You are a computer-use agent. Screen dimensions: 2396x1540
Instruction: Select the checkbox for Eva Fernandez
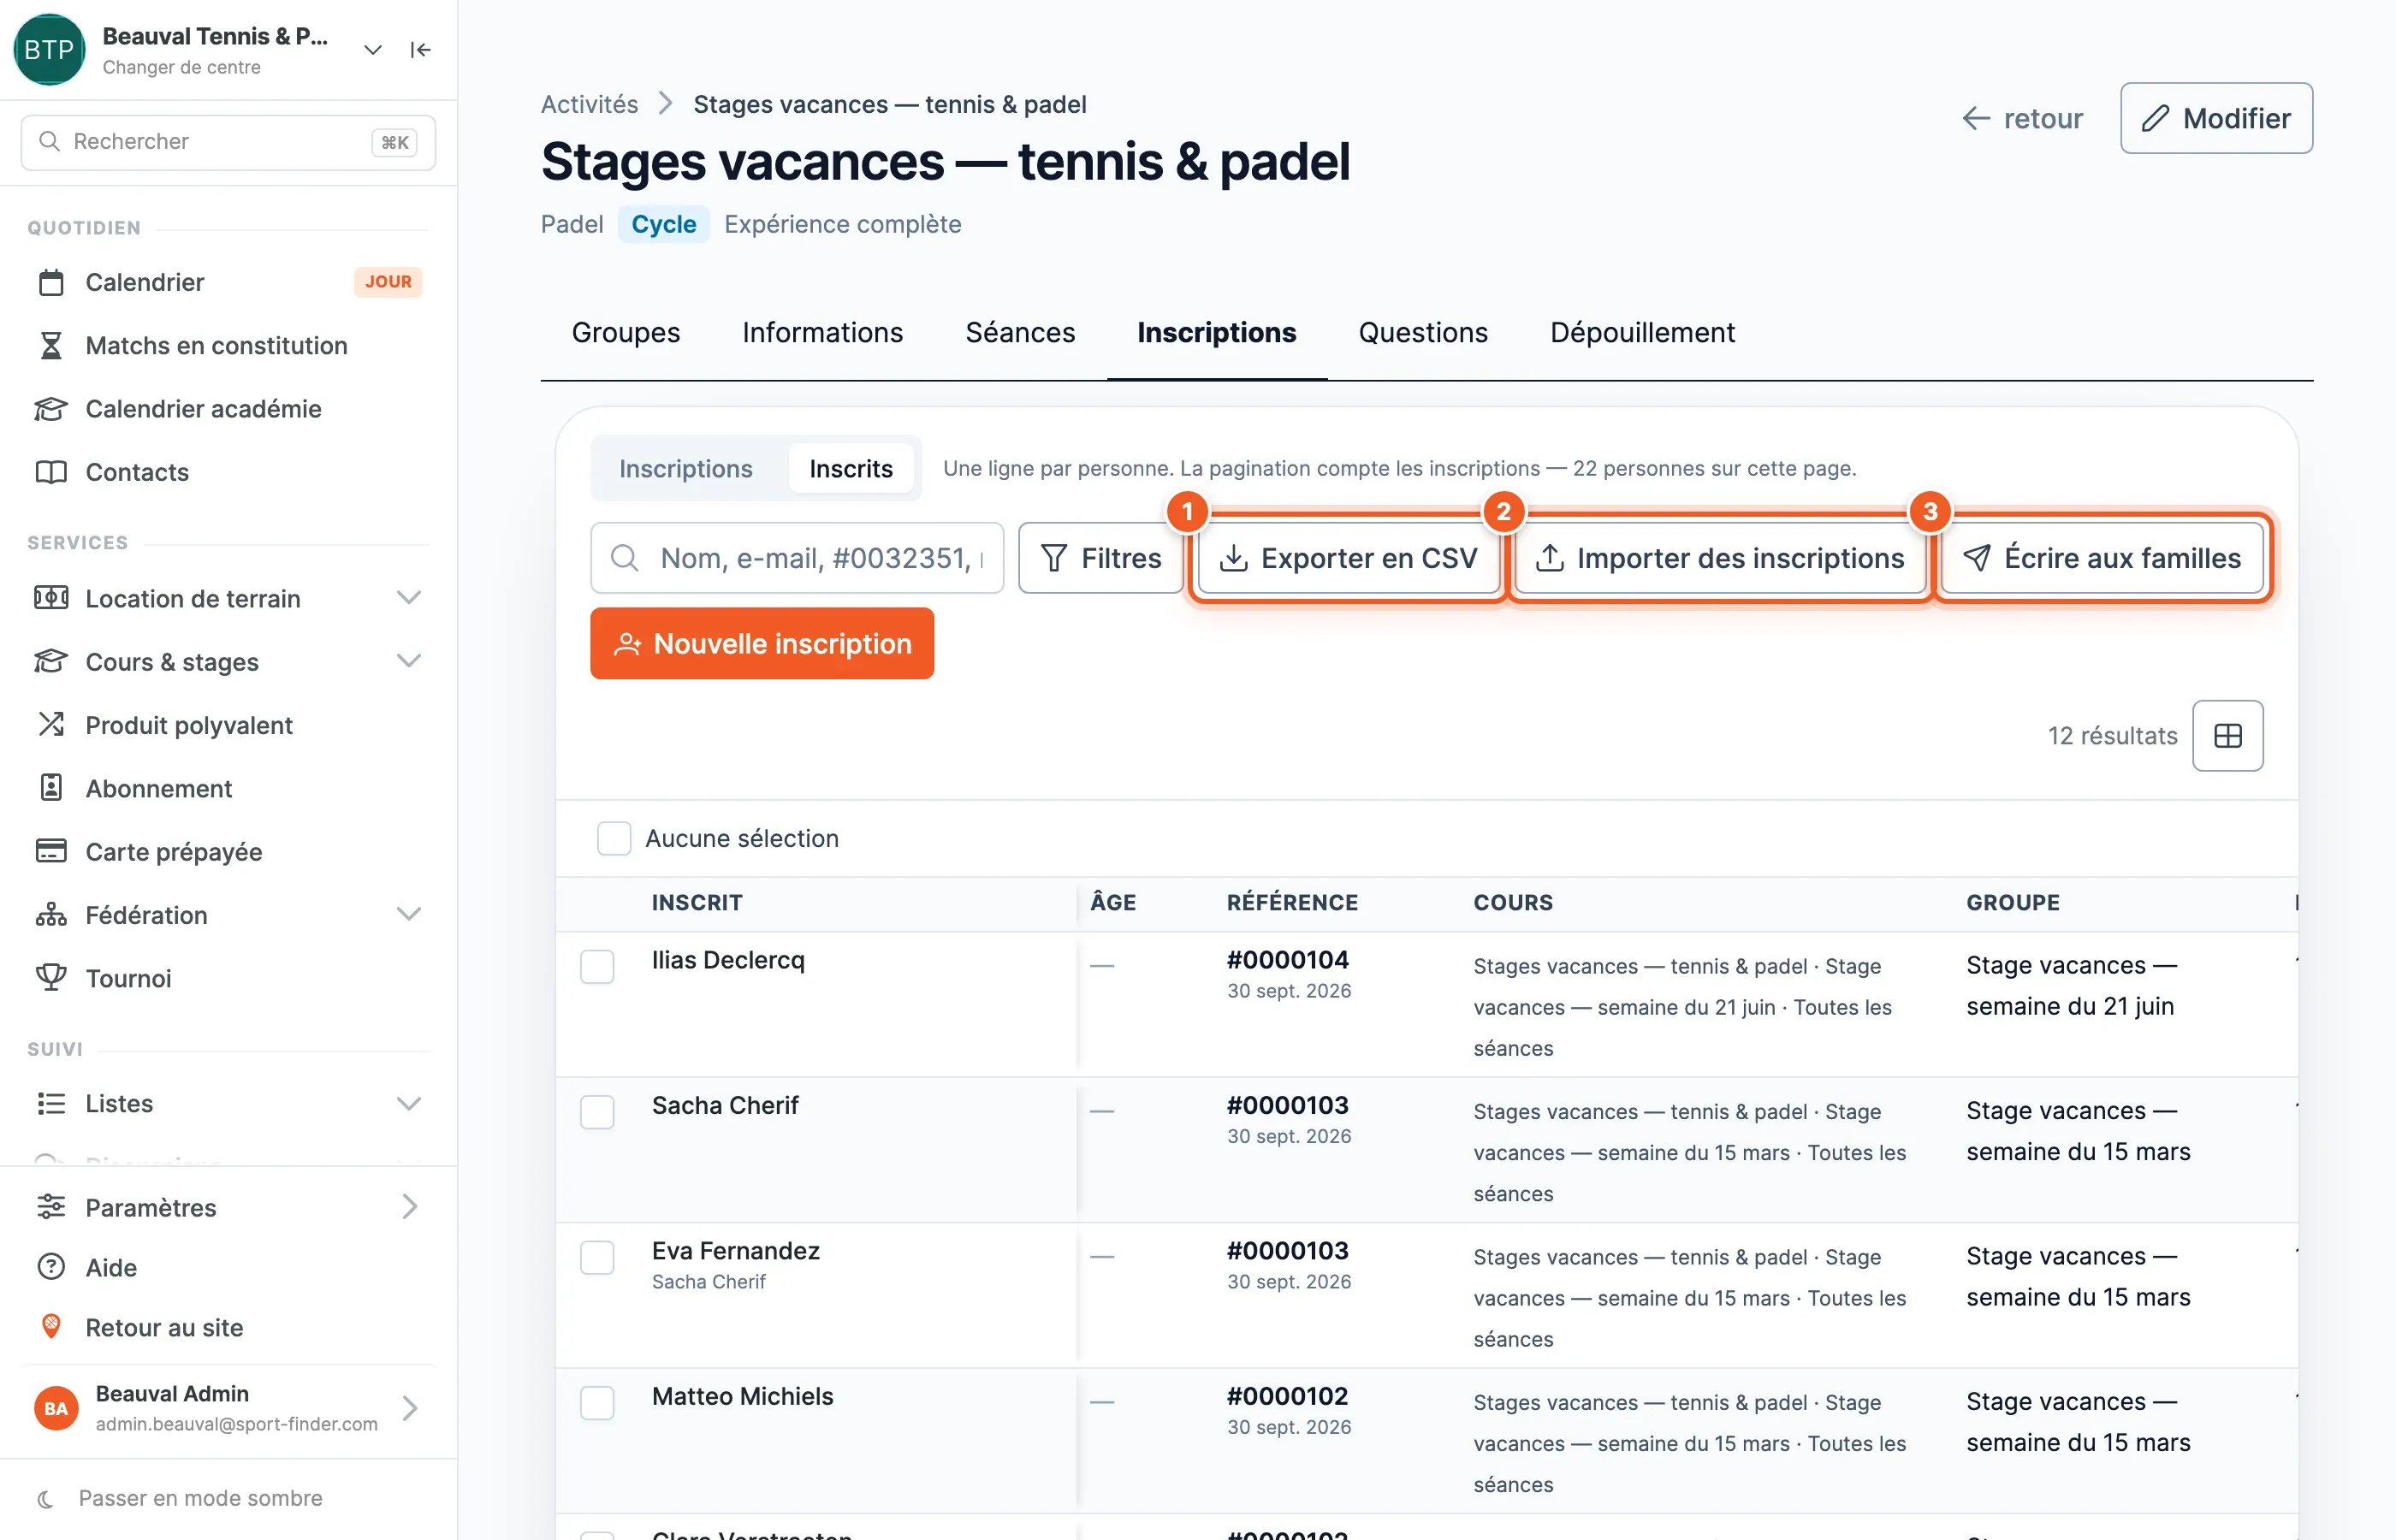click(597, 1257)
